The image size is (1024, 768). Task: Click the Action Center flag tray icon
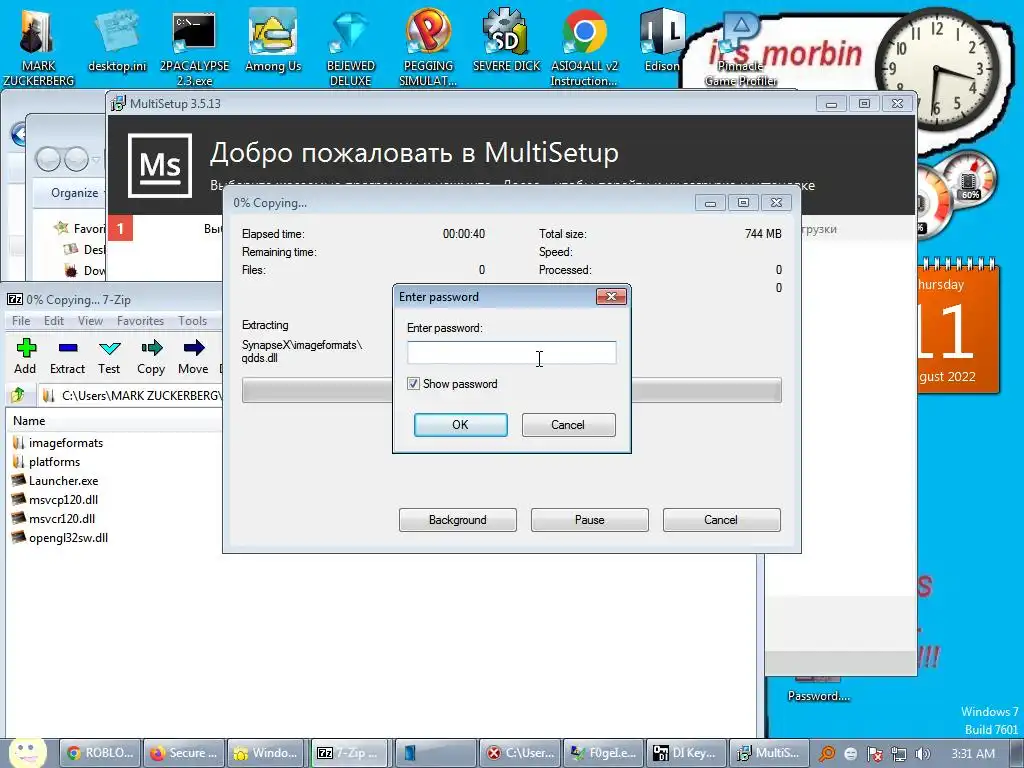[x=874, y=754]
